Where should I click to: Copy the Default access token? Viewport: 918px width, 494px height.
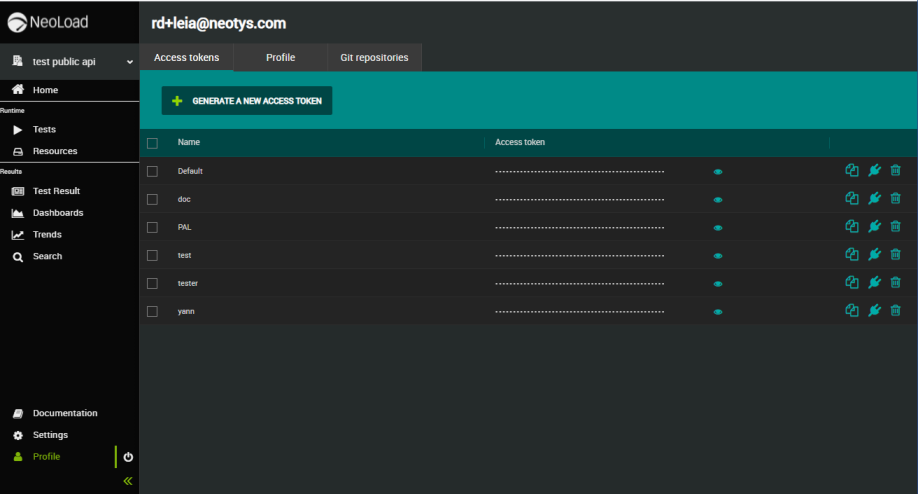coord(852,170)
